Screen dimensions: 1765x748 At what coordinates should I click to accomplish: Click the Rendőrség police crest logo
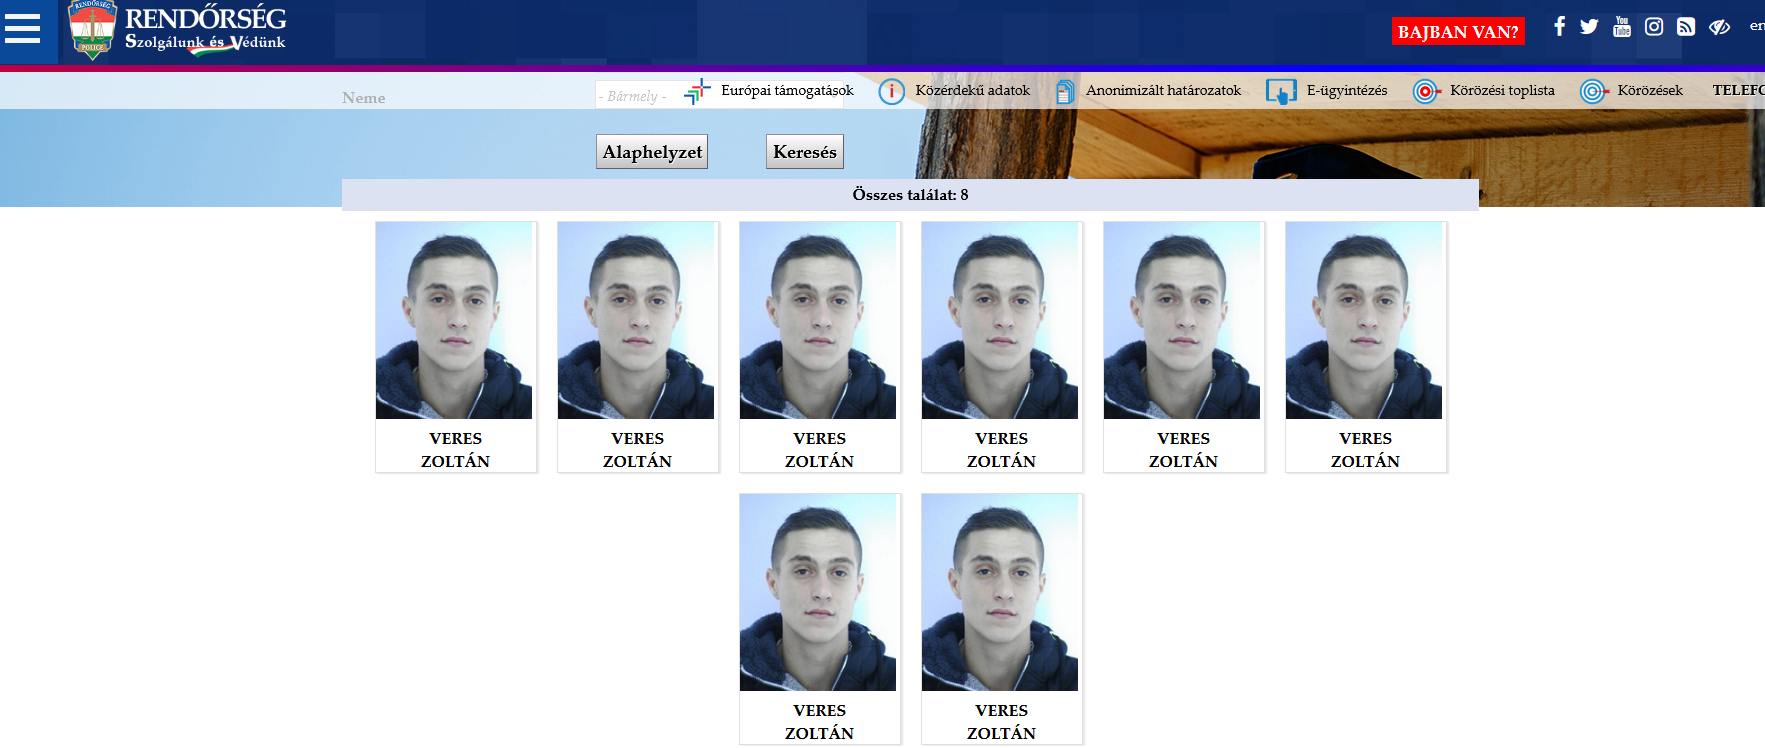click(92, 31)
